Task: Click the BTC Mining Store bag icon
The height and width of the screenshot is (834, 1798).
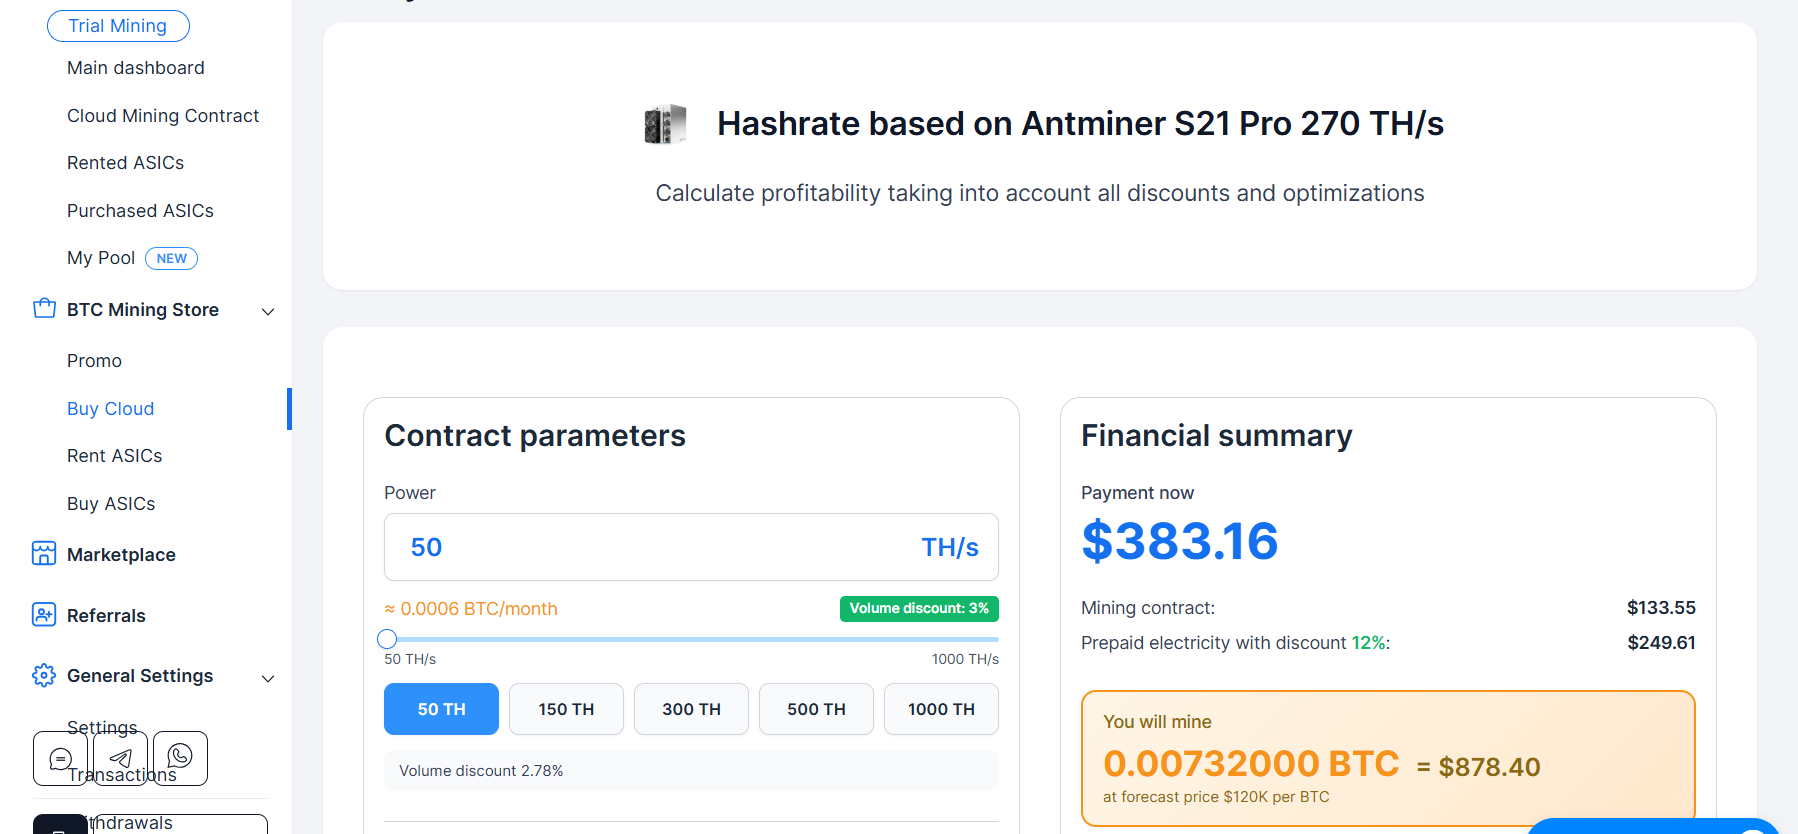Action: point(44,309)
